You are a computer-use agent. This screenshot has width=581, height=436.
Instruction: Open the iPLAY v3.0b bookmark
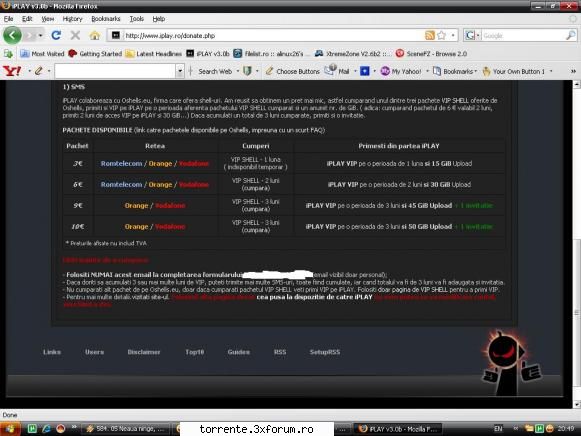click(x=208, y=54)
